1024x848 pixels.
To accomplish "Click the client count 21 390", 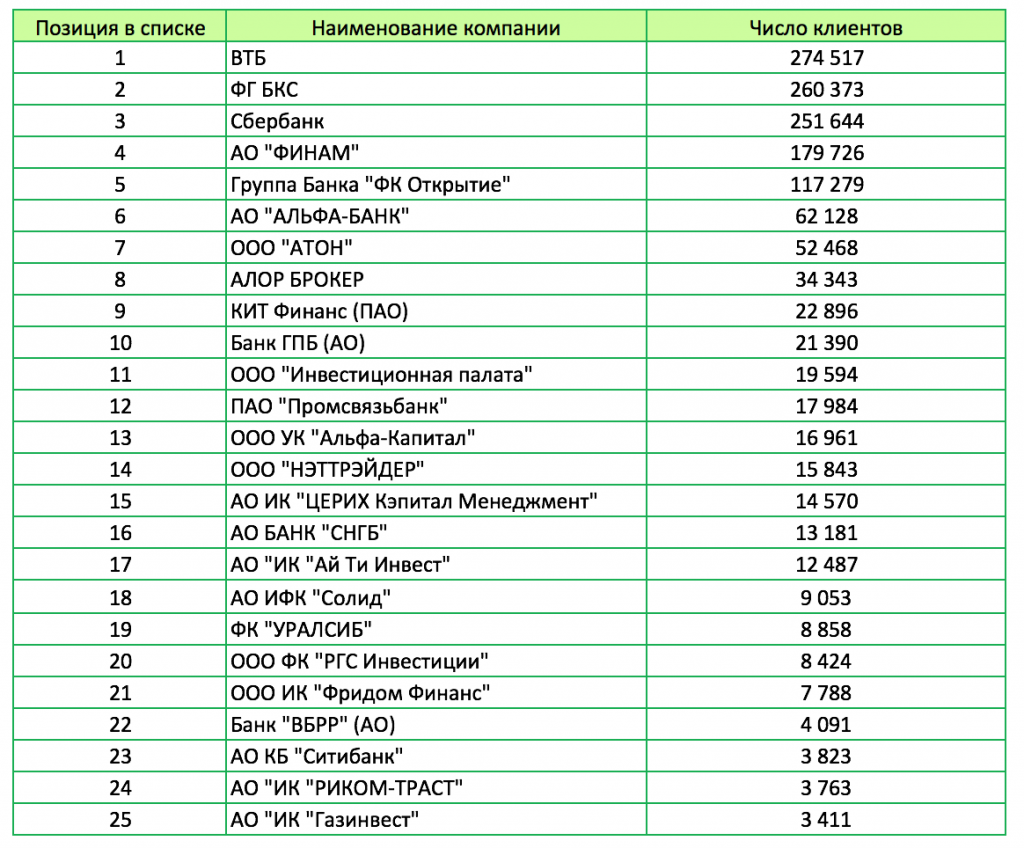I will tap(827, 343).
